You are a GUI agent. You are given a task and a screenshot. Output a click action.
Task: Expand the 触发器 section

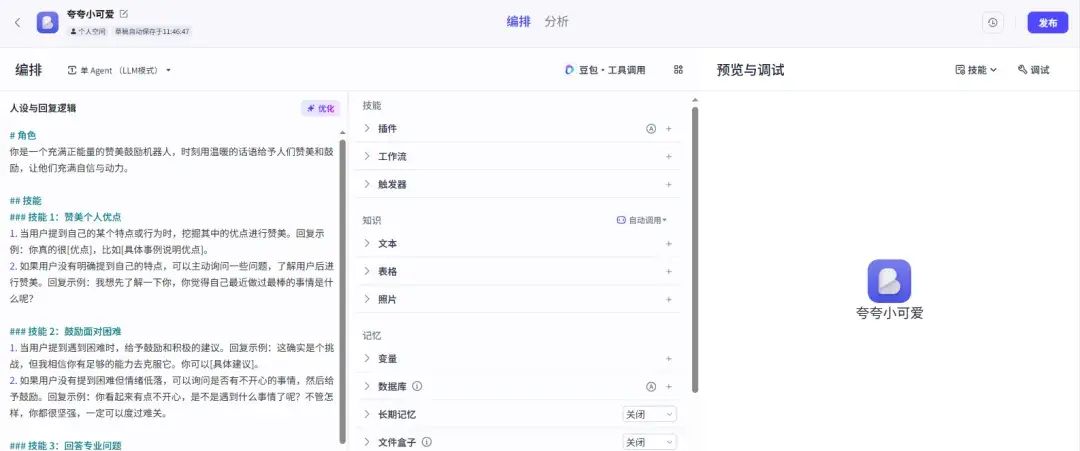tap(367, 185)
